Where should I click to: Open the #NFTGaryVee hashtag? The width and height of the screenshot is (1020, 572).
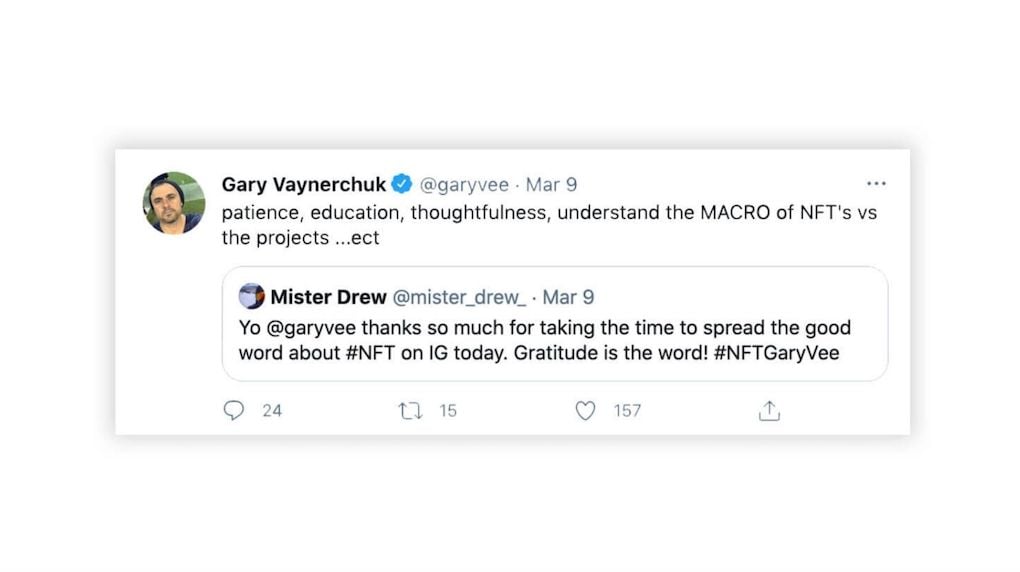coord(775,353)
